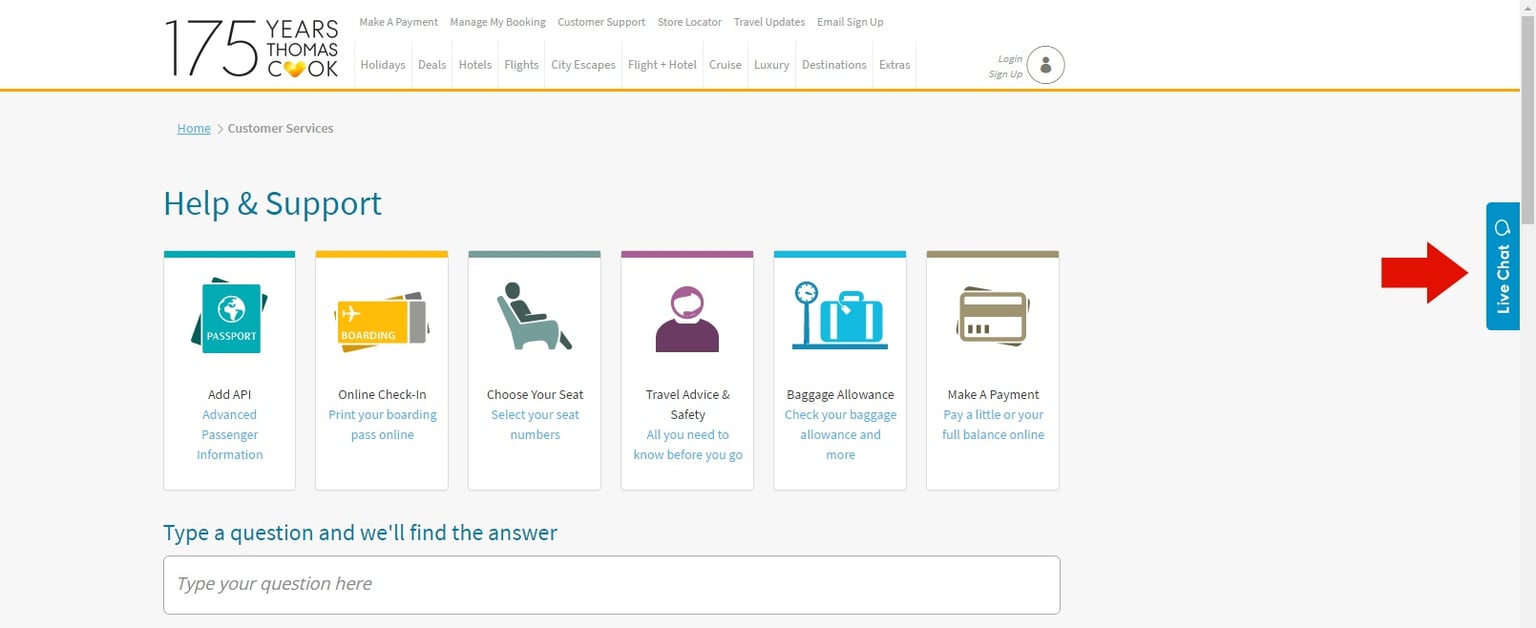Open Travel Advice & Safety via the person icon
Image resolution: width=1536 pixels, height=628 pixels.
point(687,315)
